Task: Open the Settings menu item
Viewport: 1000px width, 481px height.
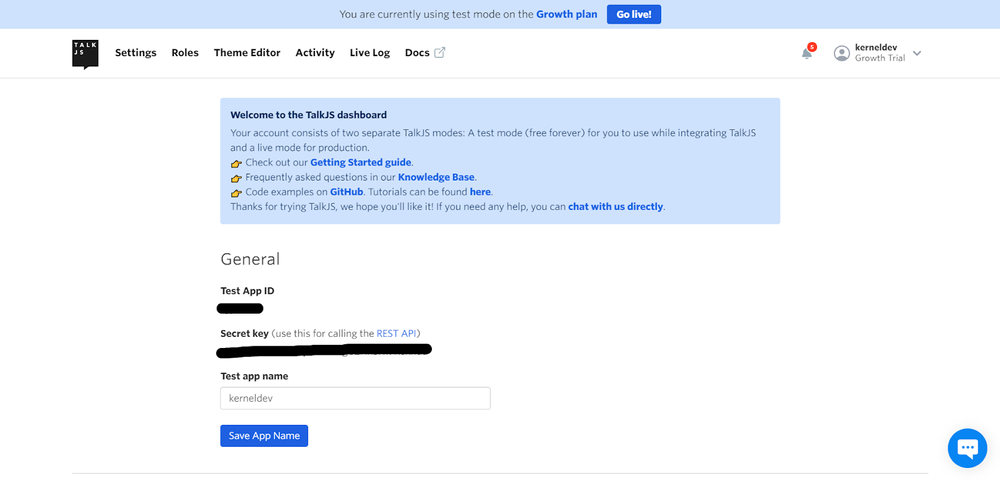Action: point(135,53)
